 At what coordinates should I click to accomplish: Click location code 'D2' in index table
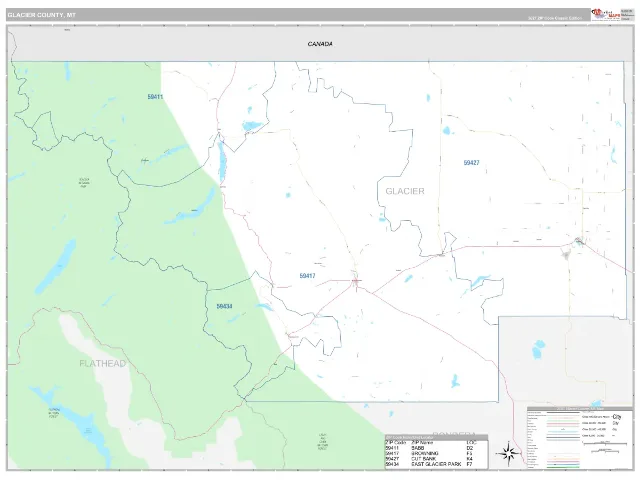[x=469, y=448]
